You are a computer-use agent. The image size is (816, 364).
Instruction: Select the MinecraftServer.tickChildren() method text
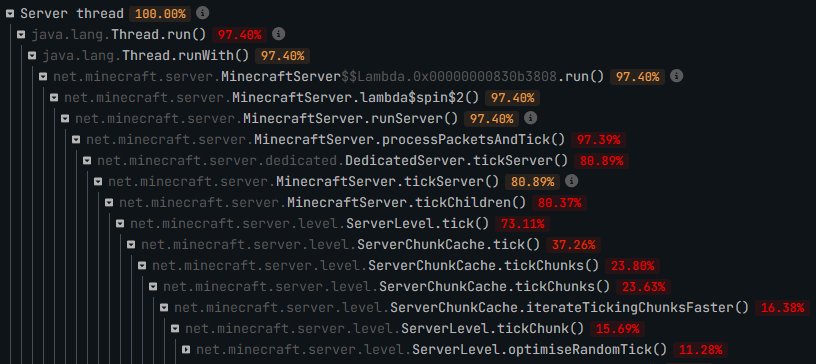click(323, 203)
